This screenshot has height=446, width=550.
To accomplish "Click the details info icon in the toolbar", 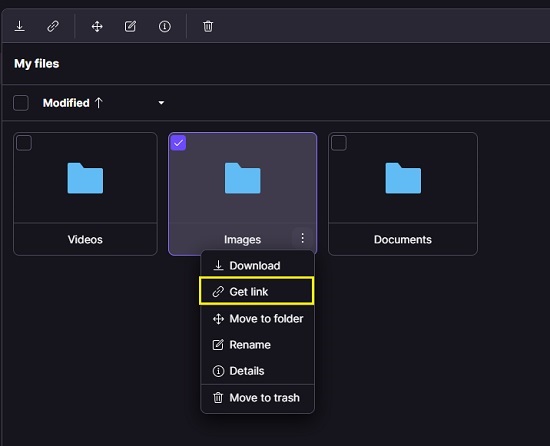I will pos(165,26).
